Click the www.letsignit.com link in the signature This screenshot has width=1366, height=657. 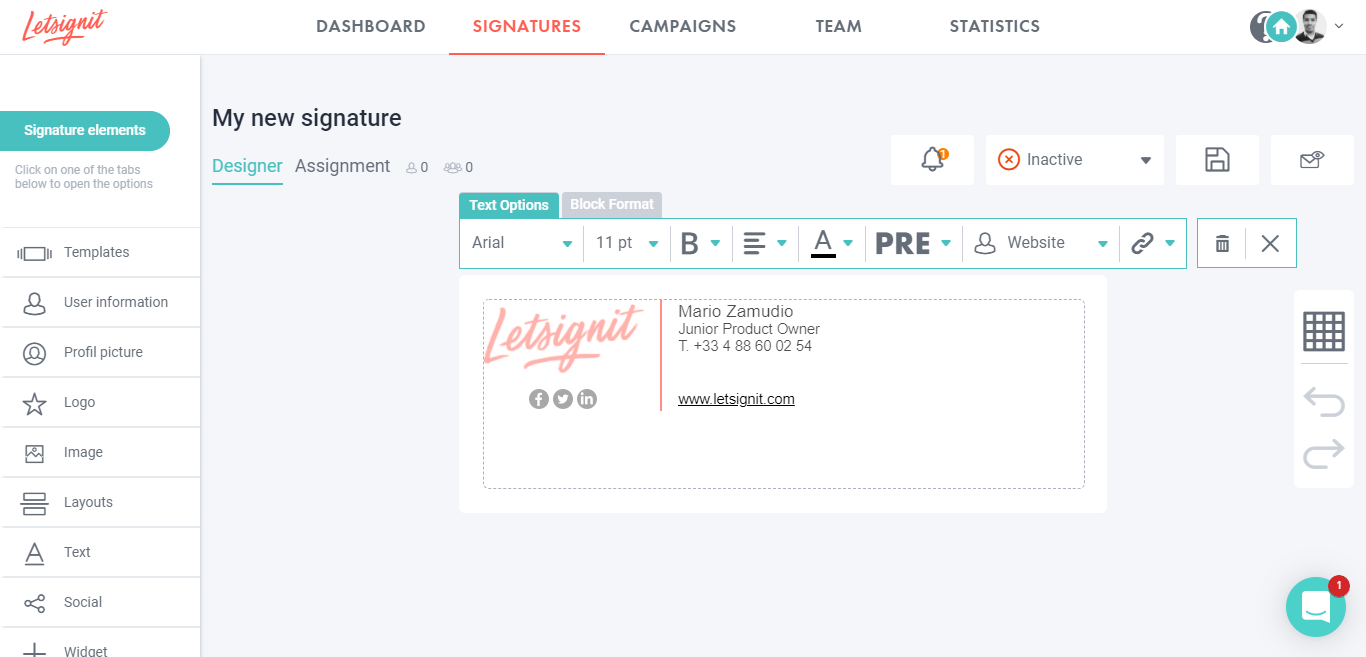click(x=736, y=399)
